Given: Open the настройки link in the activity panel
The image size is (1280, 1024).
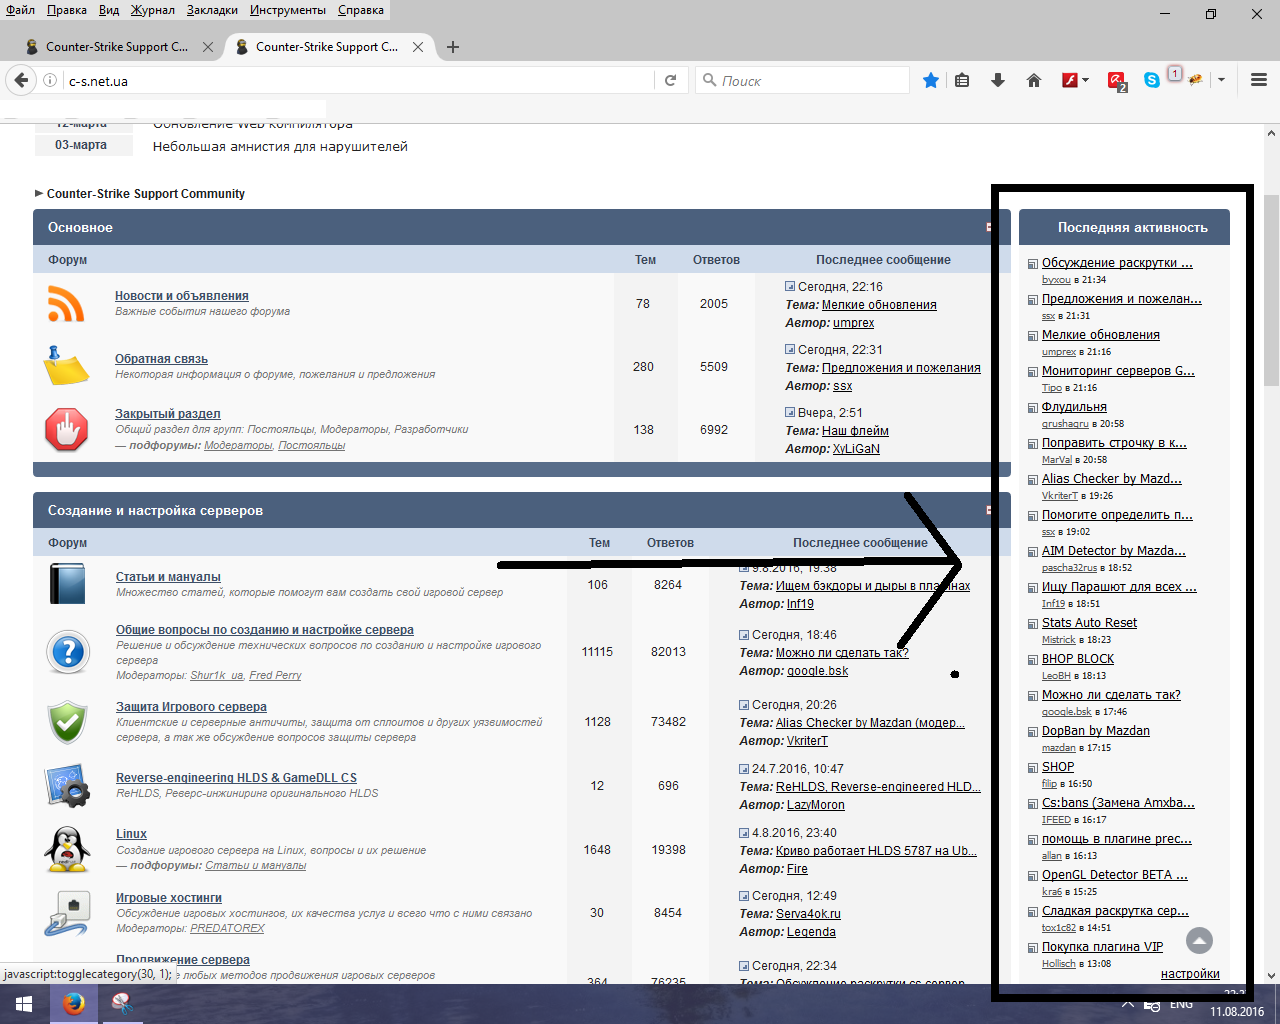Looking at the screenshot, I should [x=1190, y=974].
